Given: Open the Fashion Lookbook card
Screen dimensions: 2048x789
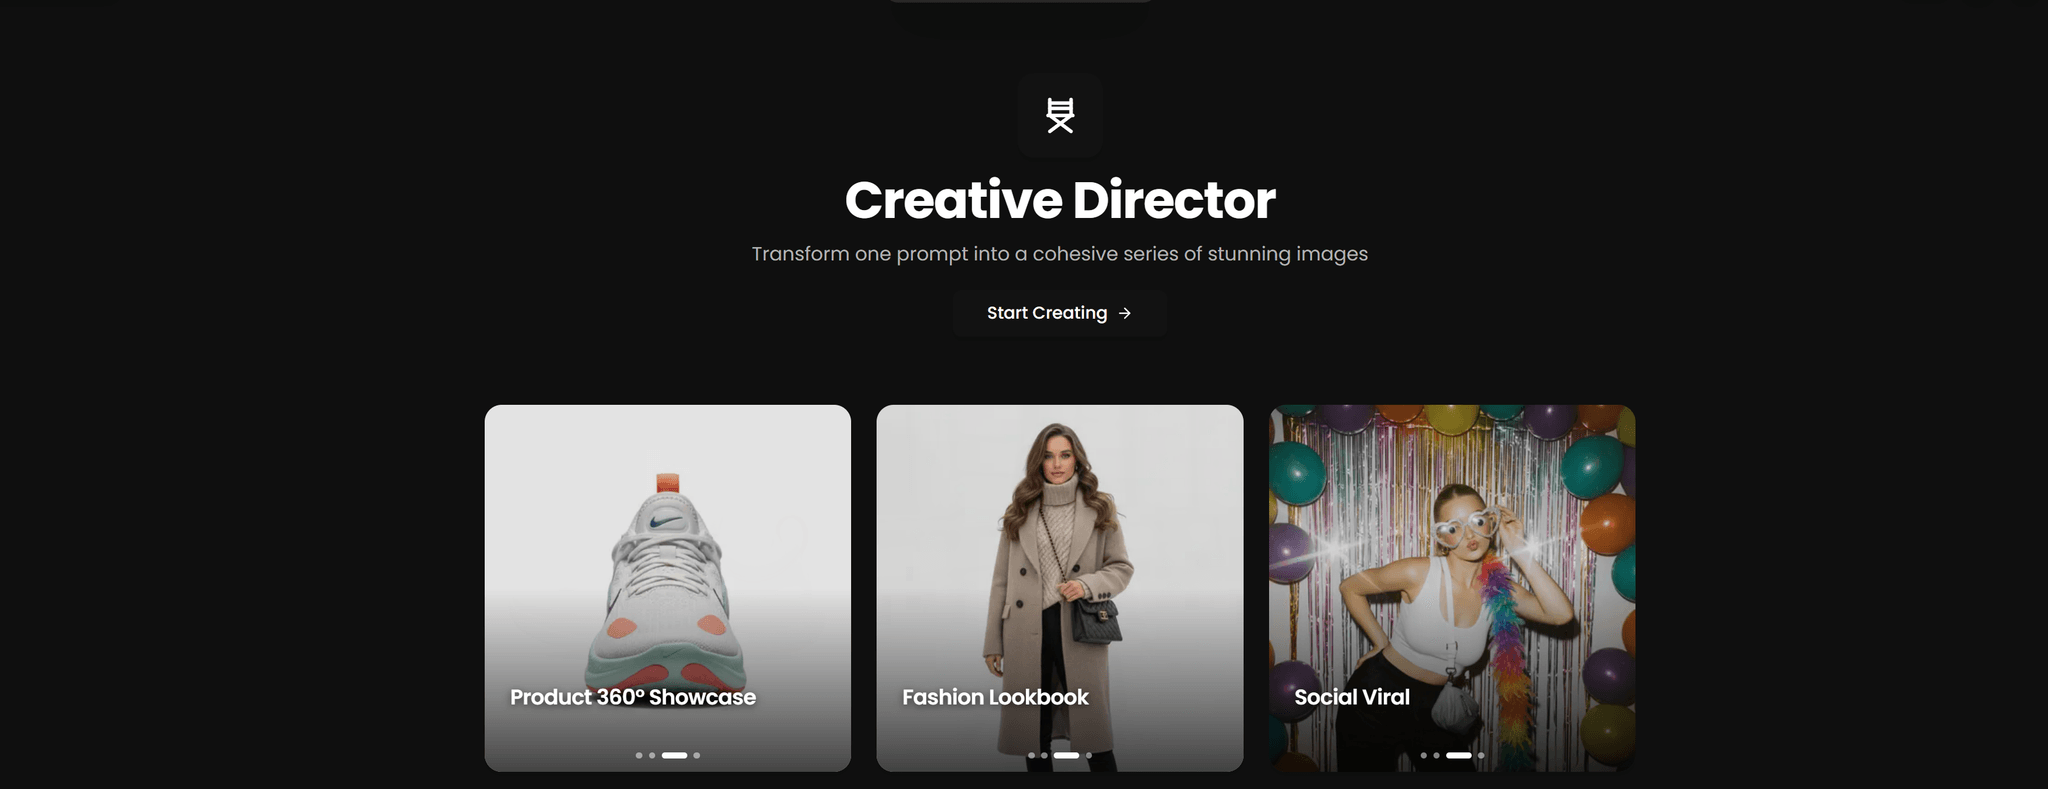Looking at the screenshot, I should (x=1060, y=588).
